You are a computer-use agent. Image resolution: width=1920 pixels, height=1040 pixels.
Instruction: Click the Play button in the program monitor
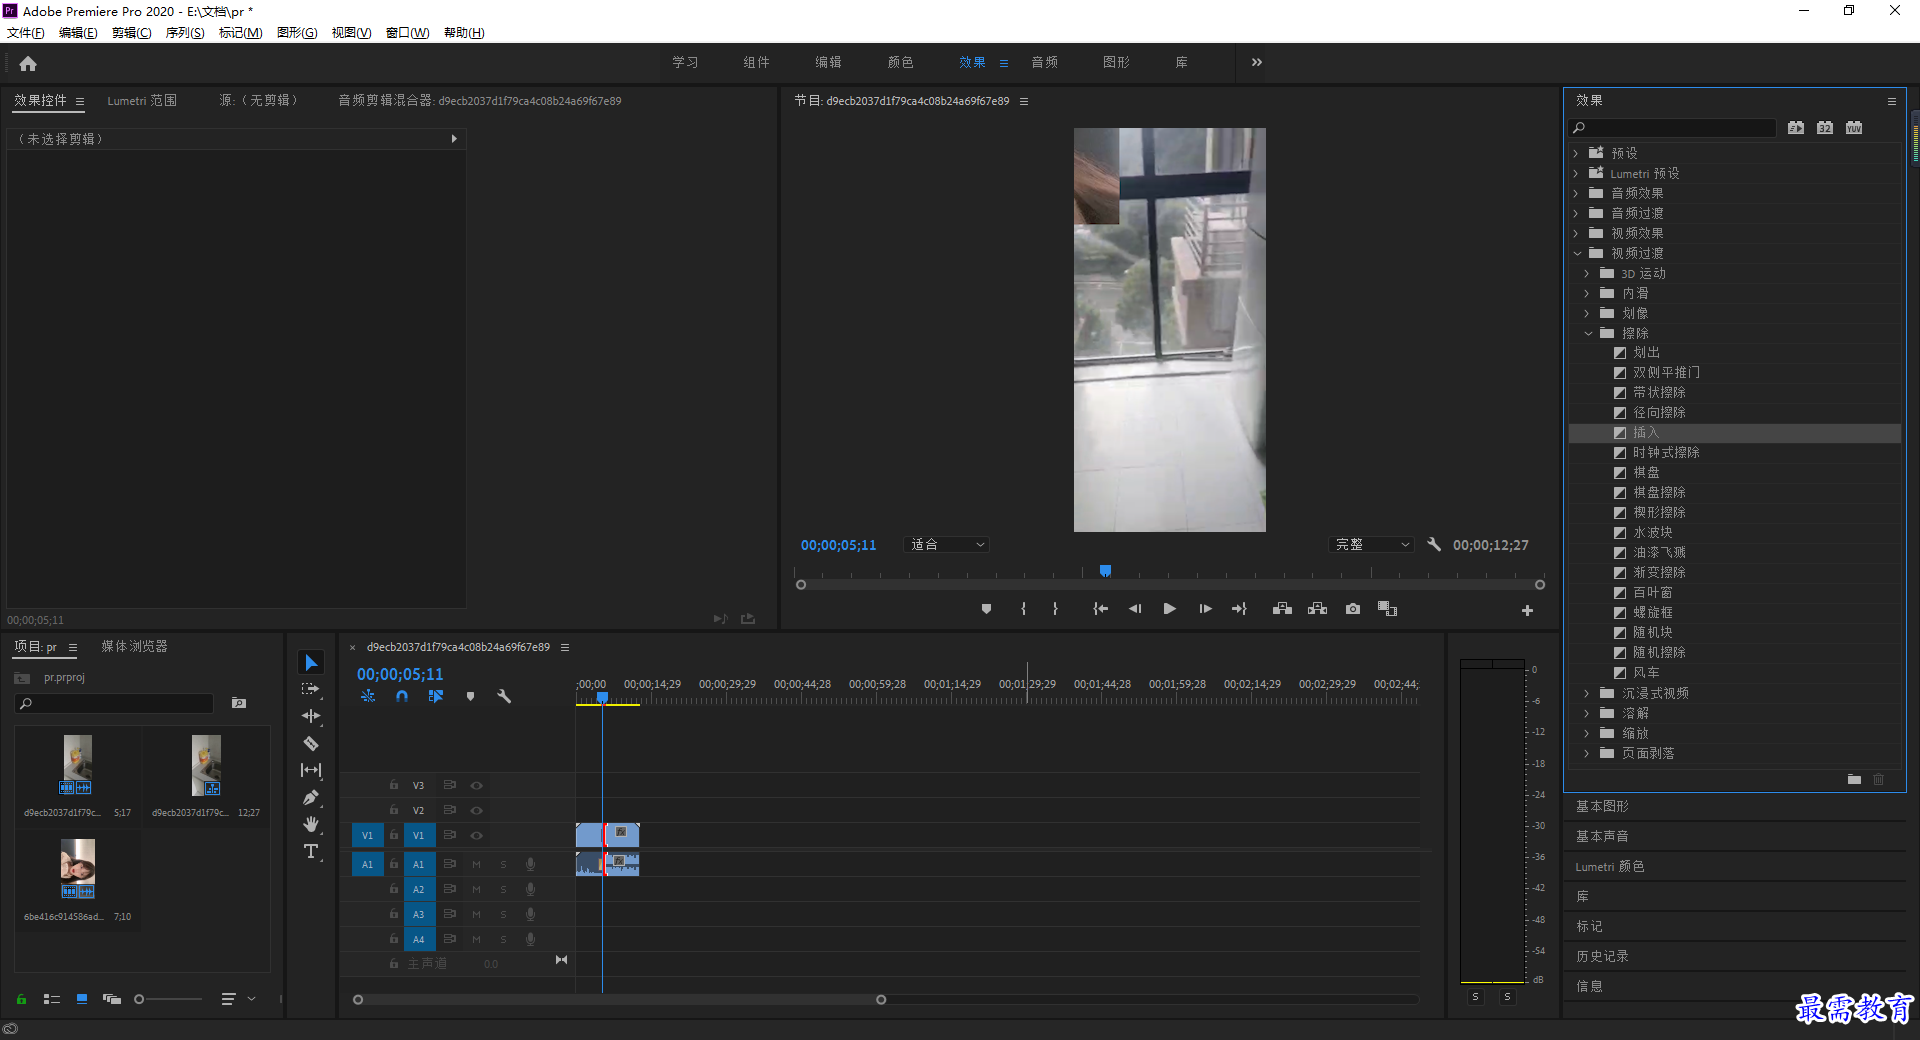[x=1169, y=609]
